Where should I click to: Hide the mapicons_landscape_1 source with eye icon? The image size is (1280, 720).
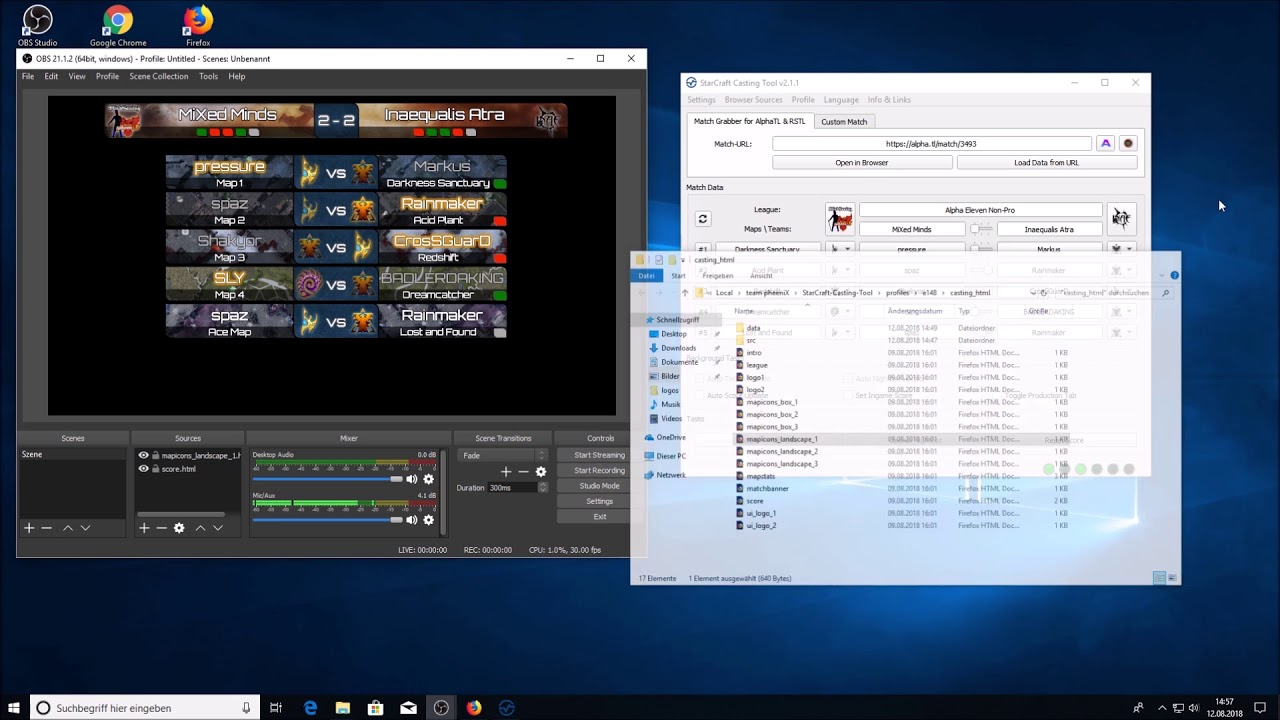[x=143, y=456]
